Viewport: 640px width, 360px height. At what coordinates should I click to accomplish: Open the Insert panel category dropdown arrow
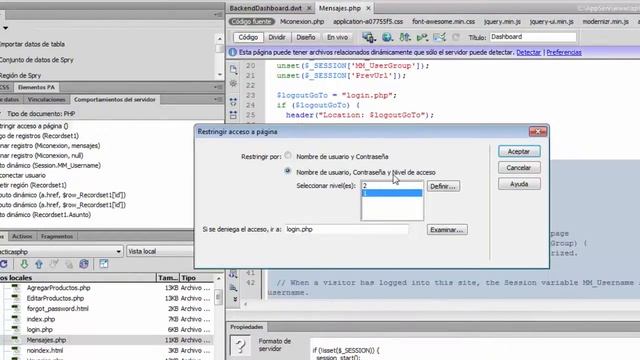[5, 28]
